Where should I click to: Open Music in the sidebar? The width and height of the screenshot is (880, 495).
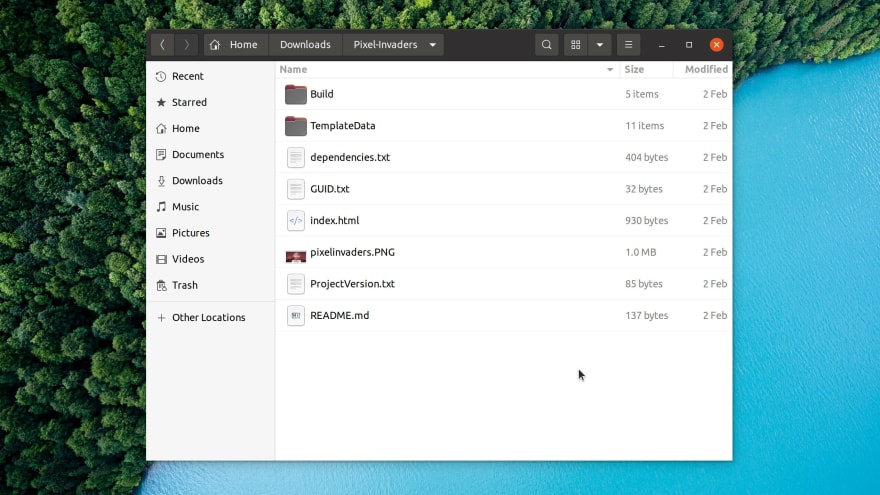(x=210, y=207)
